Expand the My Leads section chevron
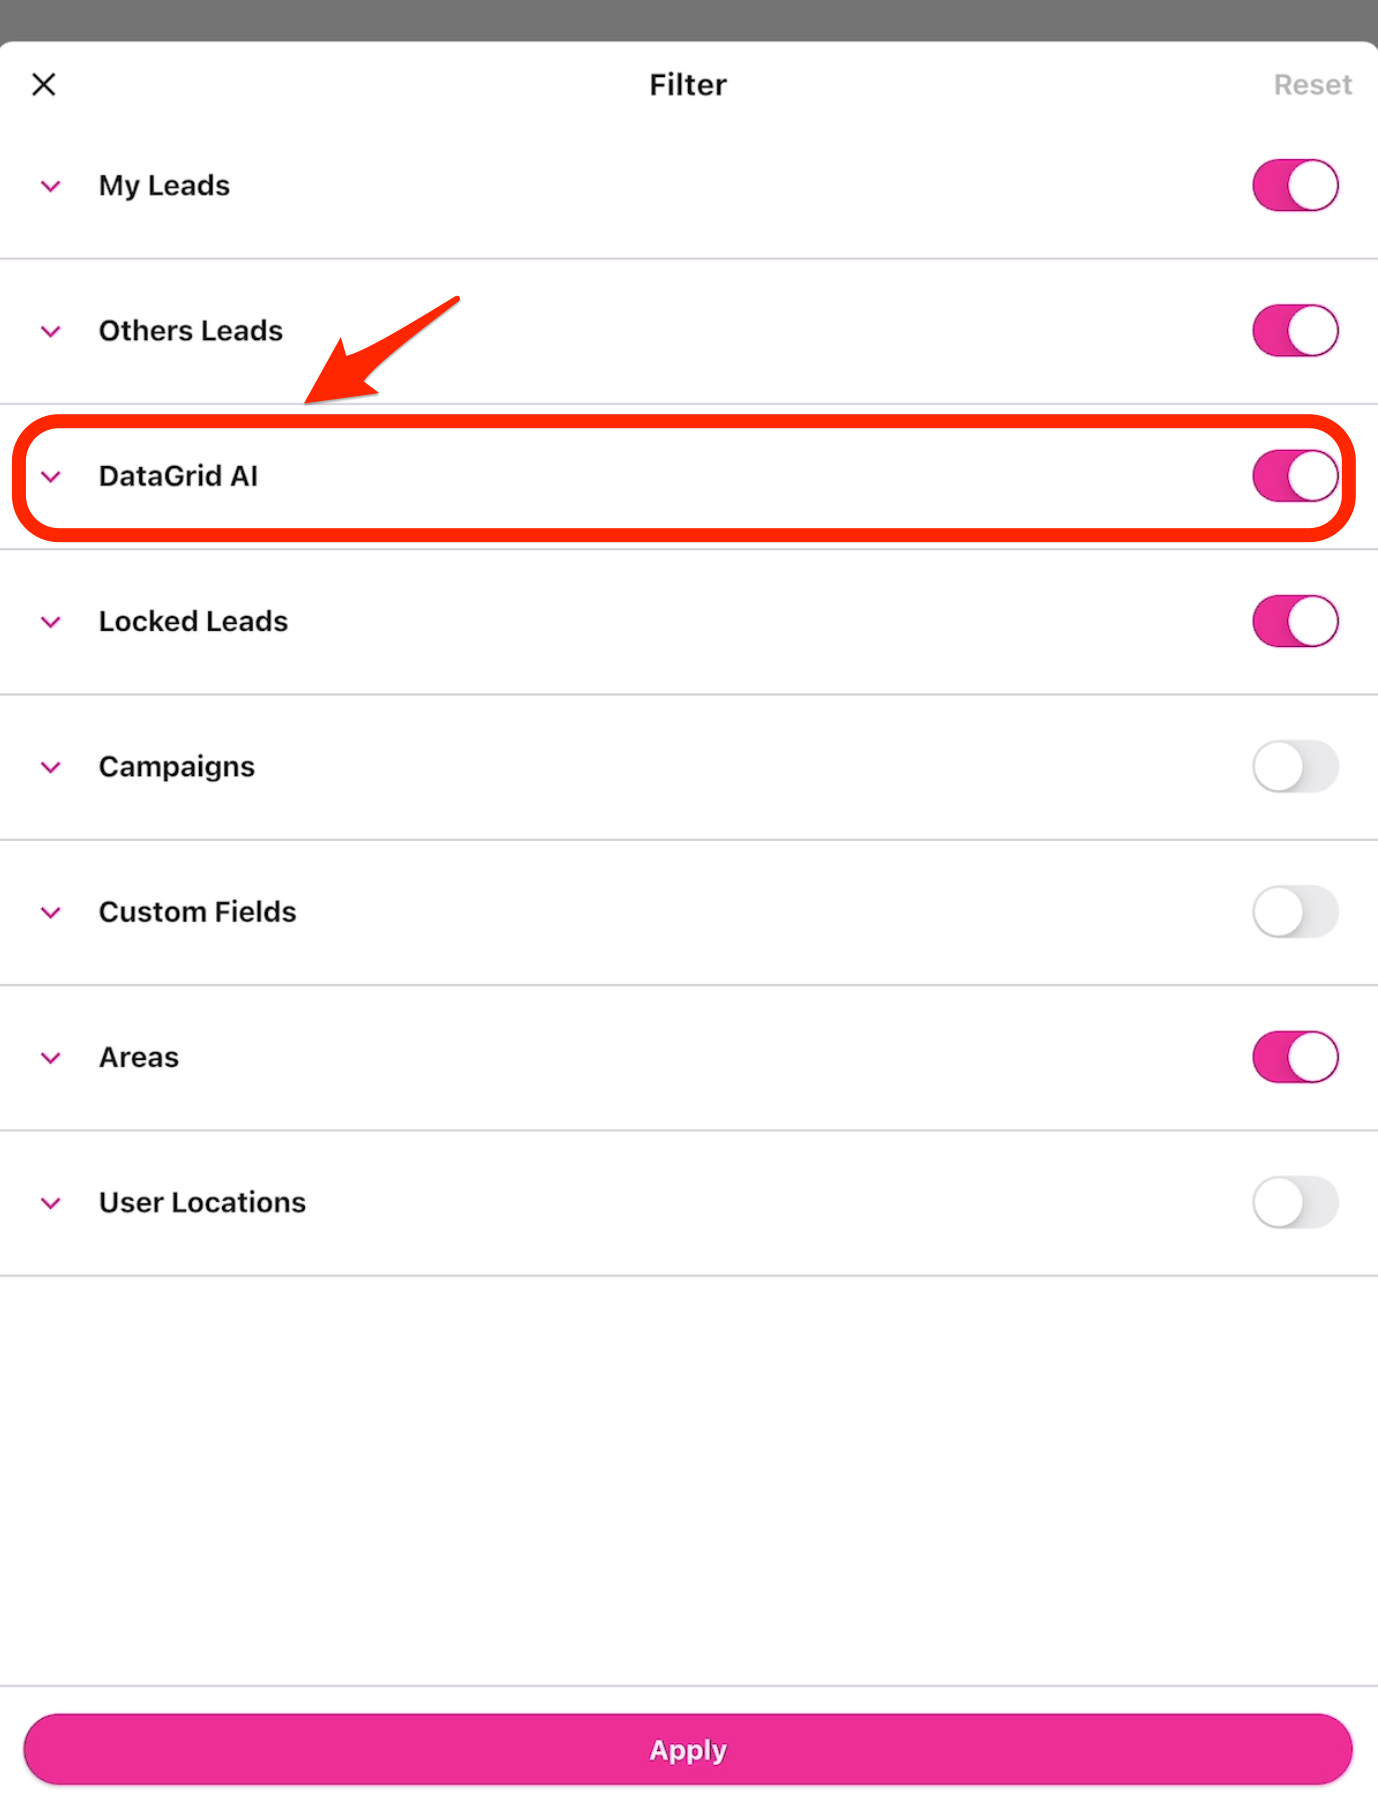The width and height of the screenshot is (1378, 1802). coord(51,186)
